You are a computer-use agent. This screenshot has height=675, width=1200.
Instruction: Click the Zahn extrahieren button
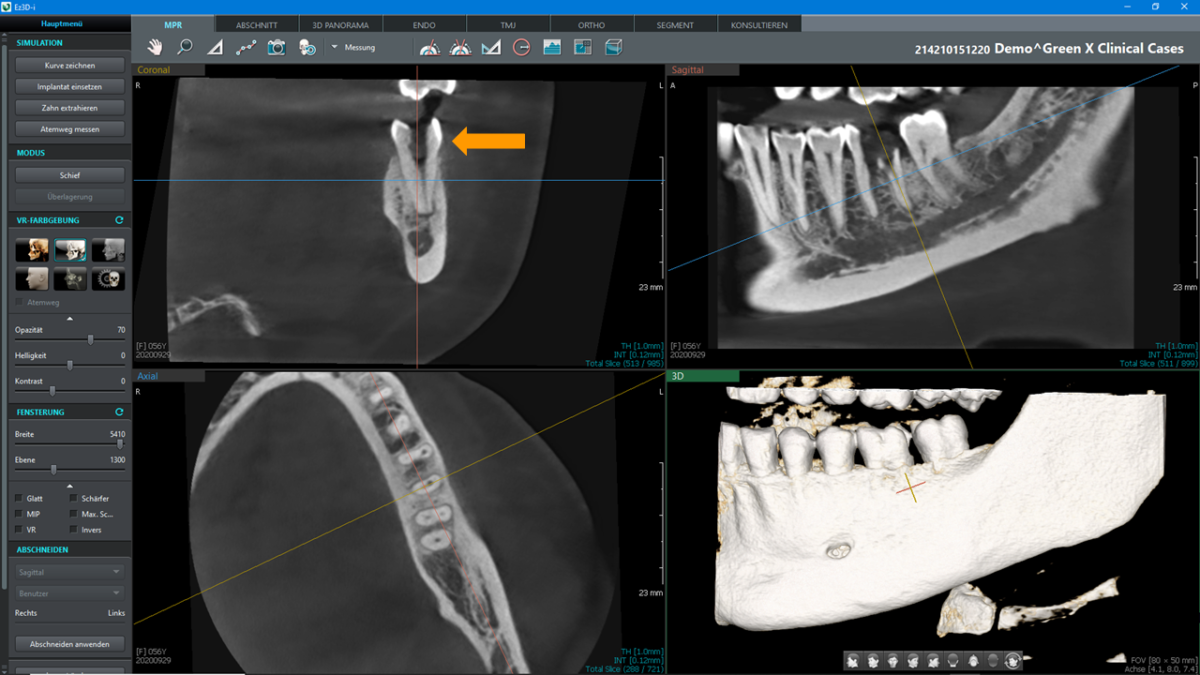pos(70,107)
